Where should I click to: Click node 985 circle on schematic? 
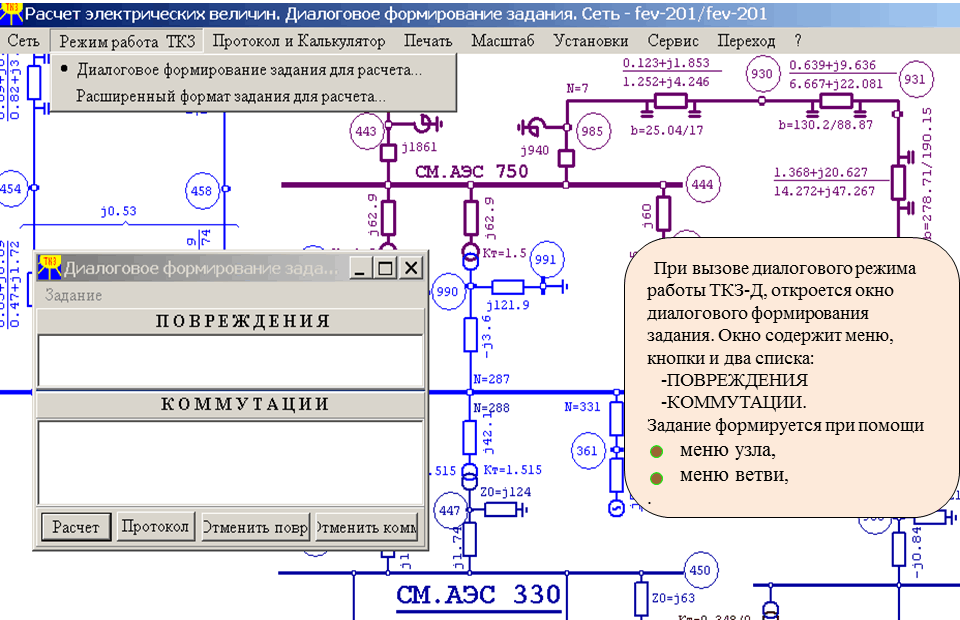click(x=592, y=131)
